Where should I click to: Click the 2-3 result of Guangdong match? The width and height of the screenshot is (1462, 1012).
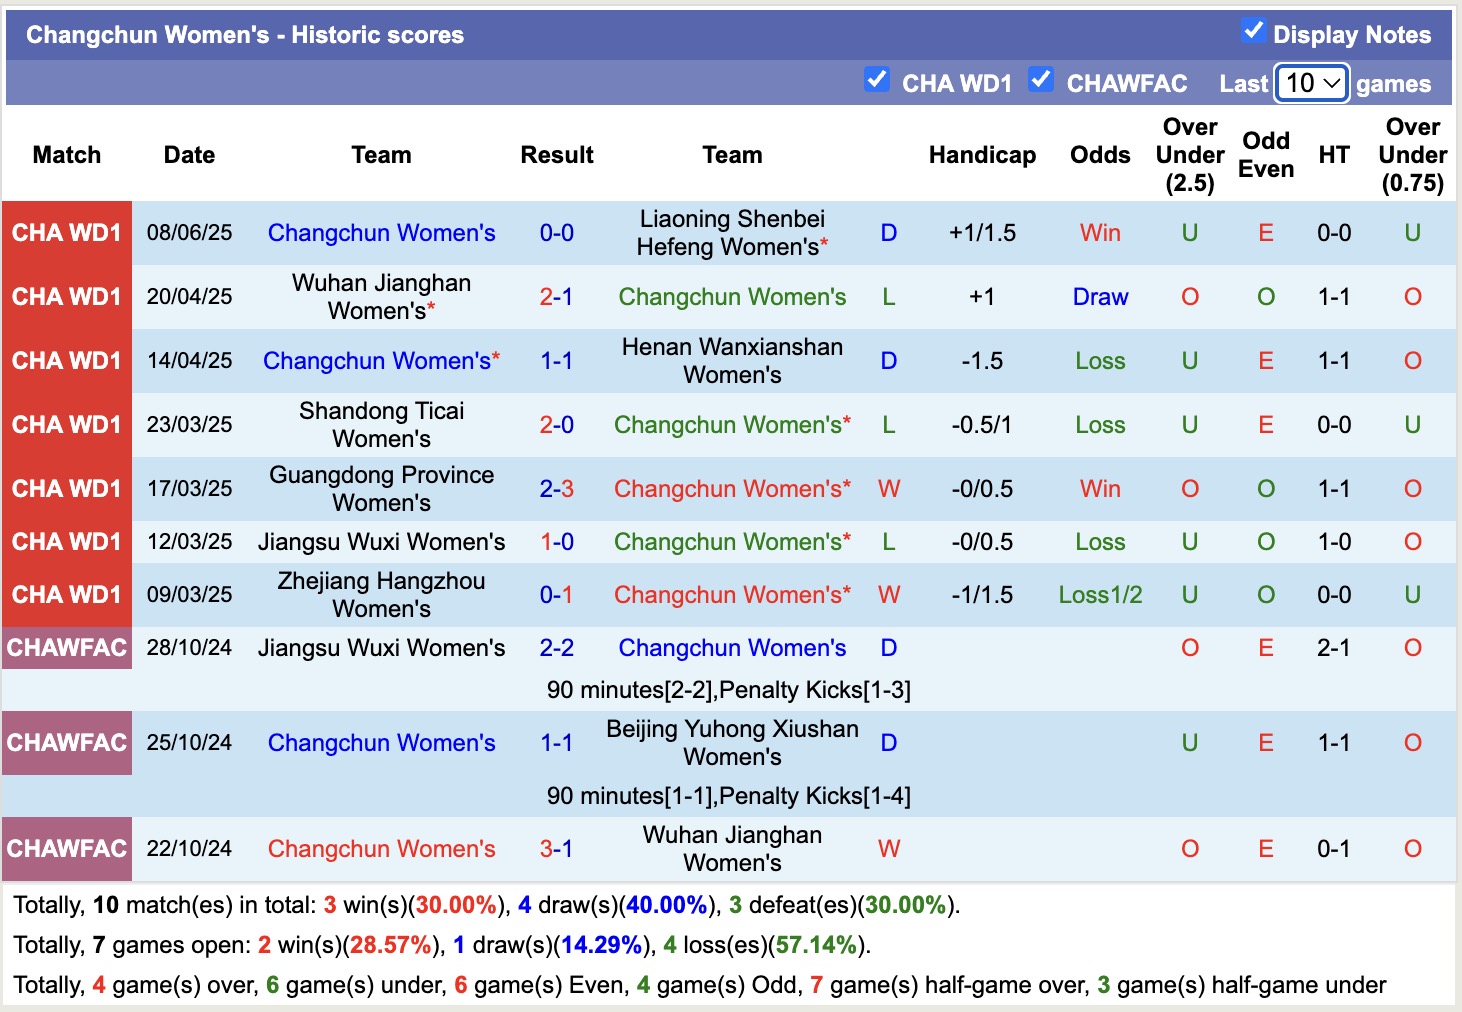(x=557, y=488)
